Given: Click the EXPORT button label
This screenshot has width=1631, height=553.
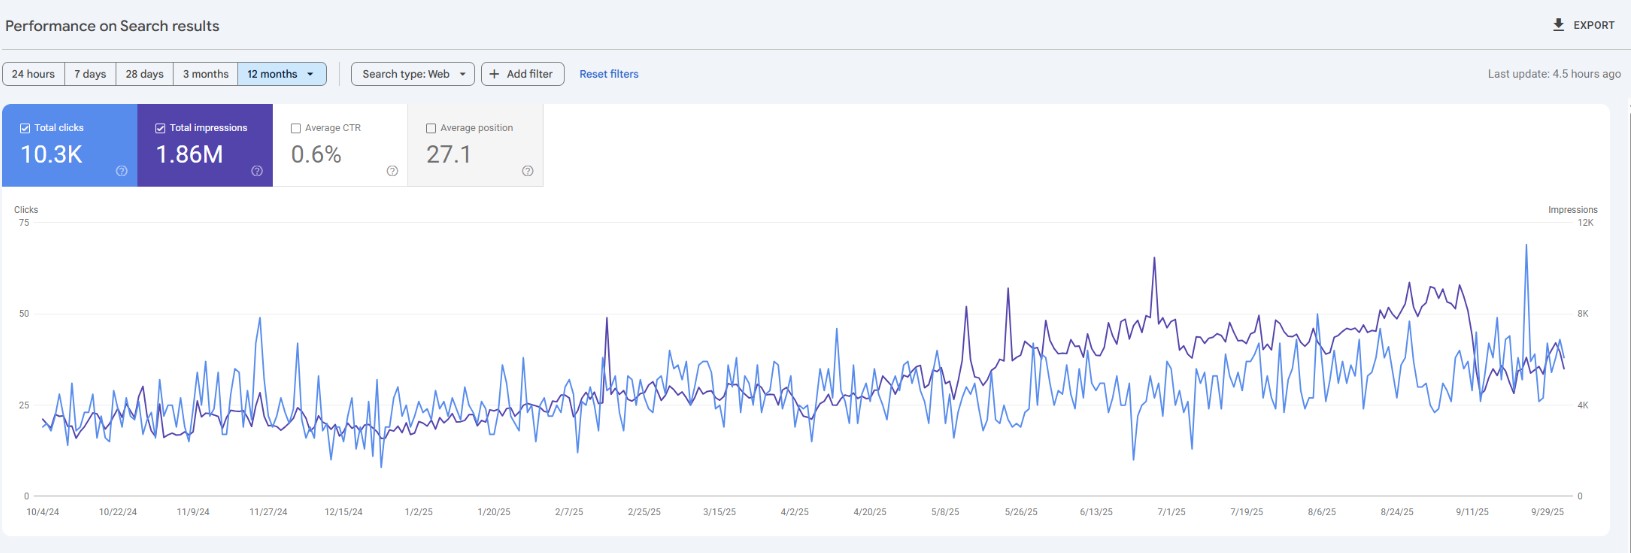Looking at the screenshot, I should (1593, 25).
